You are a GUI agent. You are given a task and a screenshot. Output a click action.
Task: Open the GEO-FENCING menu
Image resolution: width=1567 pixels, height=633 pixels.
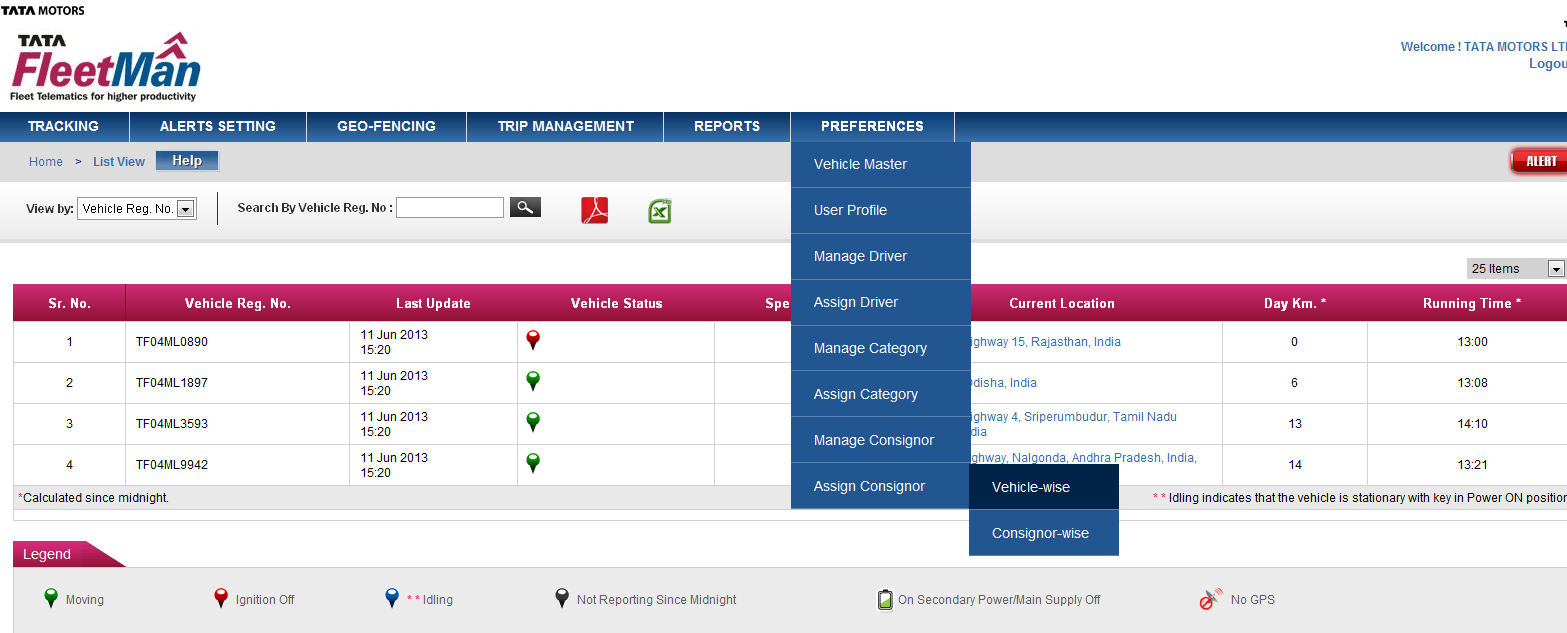tap(386, 126)
